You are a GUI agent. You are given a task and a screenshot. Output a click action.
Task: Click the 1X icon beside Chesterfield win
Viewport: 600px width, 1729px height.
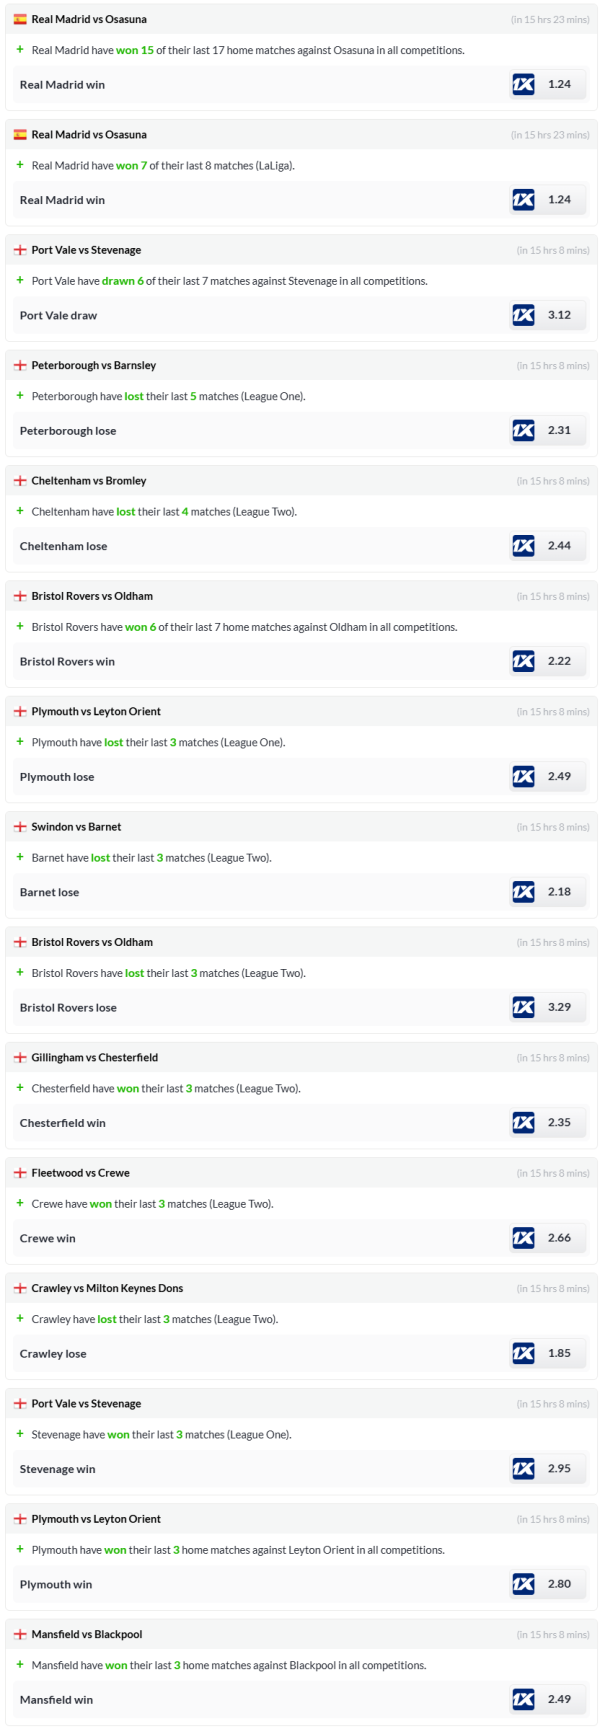tap(523, 1122)
